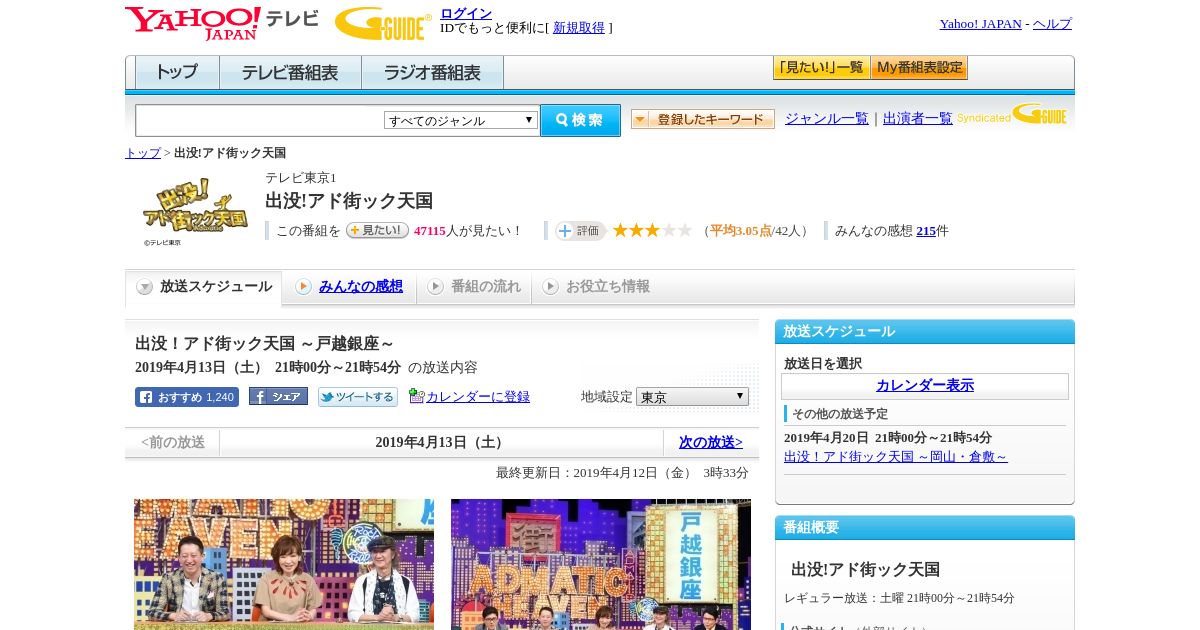The image size is (1200, 630).
Task: Click the 戸越銀座 studio photo thumbnail
Action: (601, 564)
